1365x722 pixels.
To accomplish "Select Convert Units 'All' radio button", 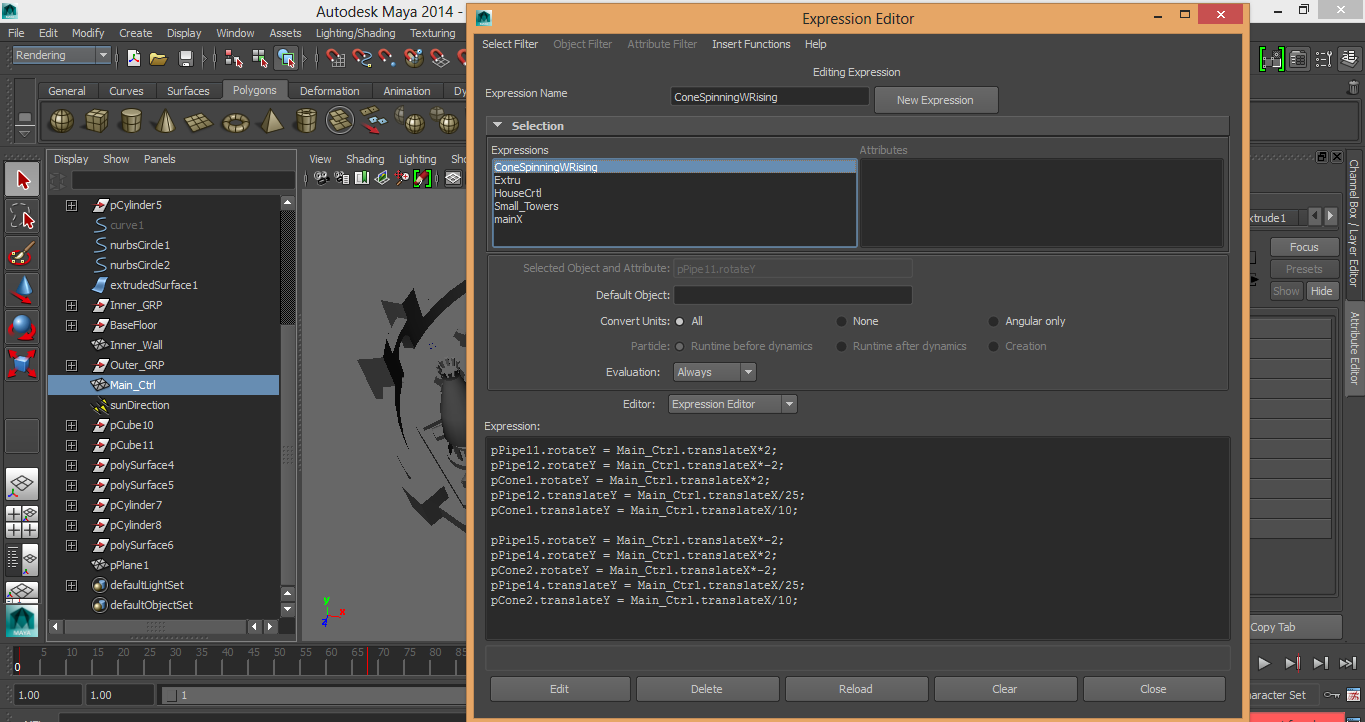I will 680,322.
